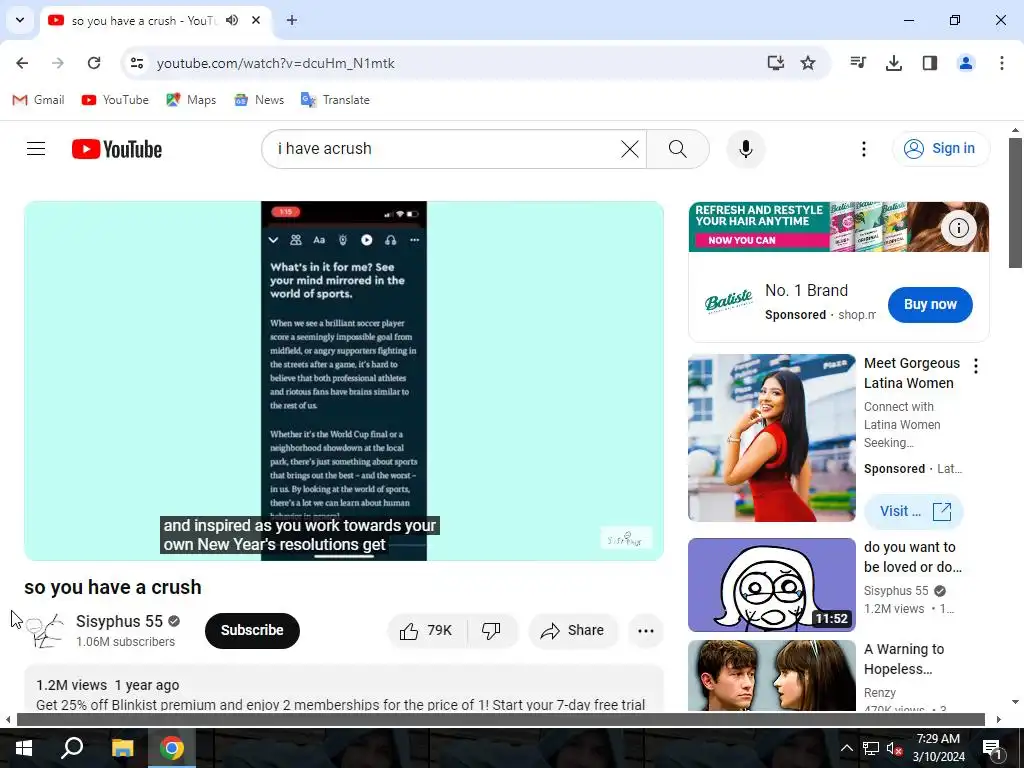Open YouTube hamburger guide menu
Viewport: 1024px width, 768px height.
[36, 149]
